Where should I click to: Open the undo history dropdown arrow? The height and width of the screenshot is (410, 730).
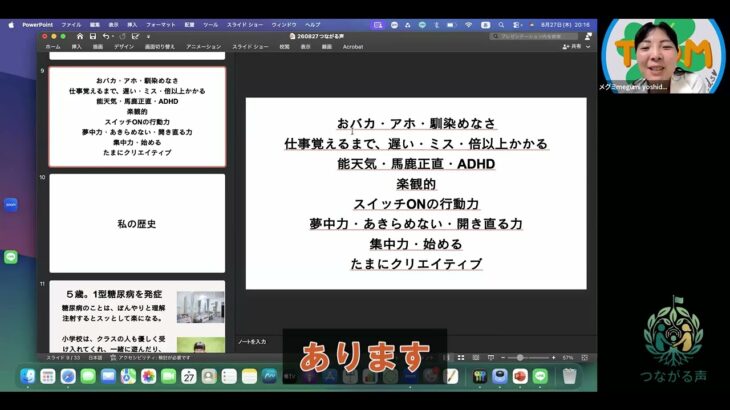113,36
